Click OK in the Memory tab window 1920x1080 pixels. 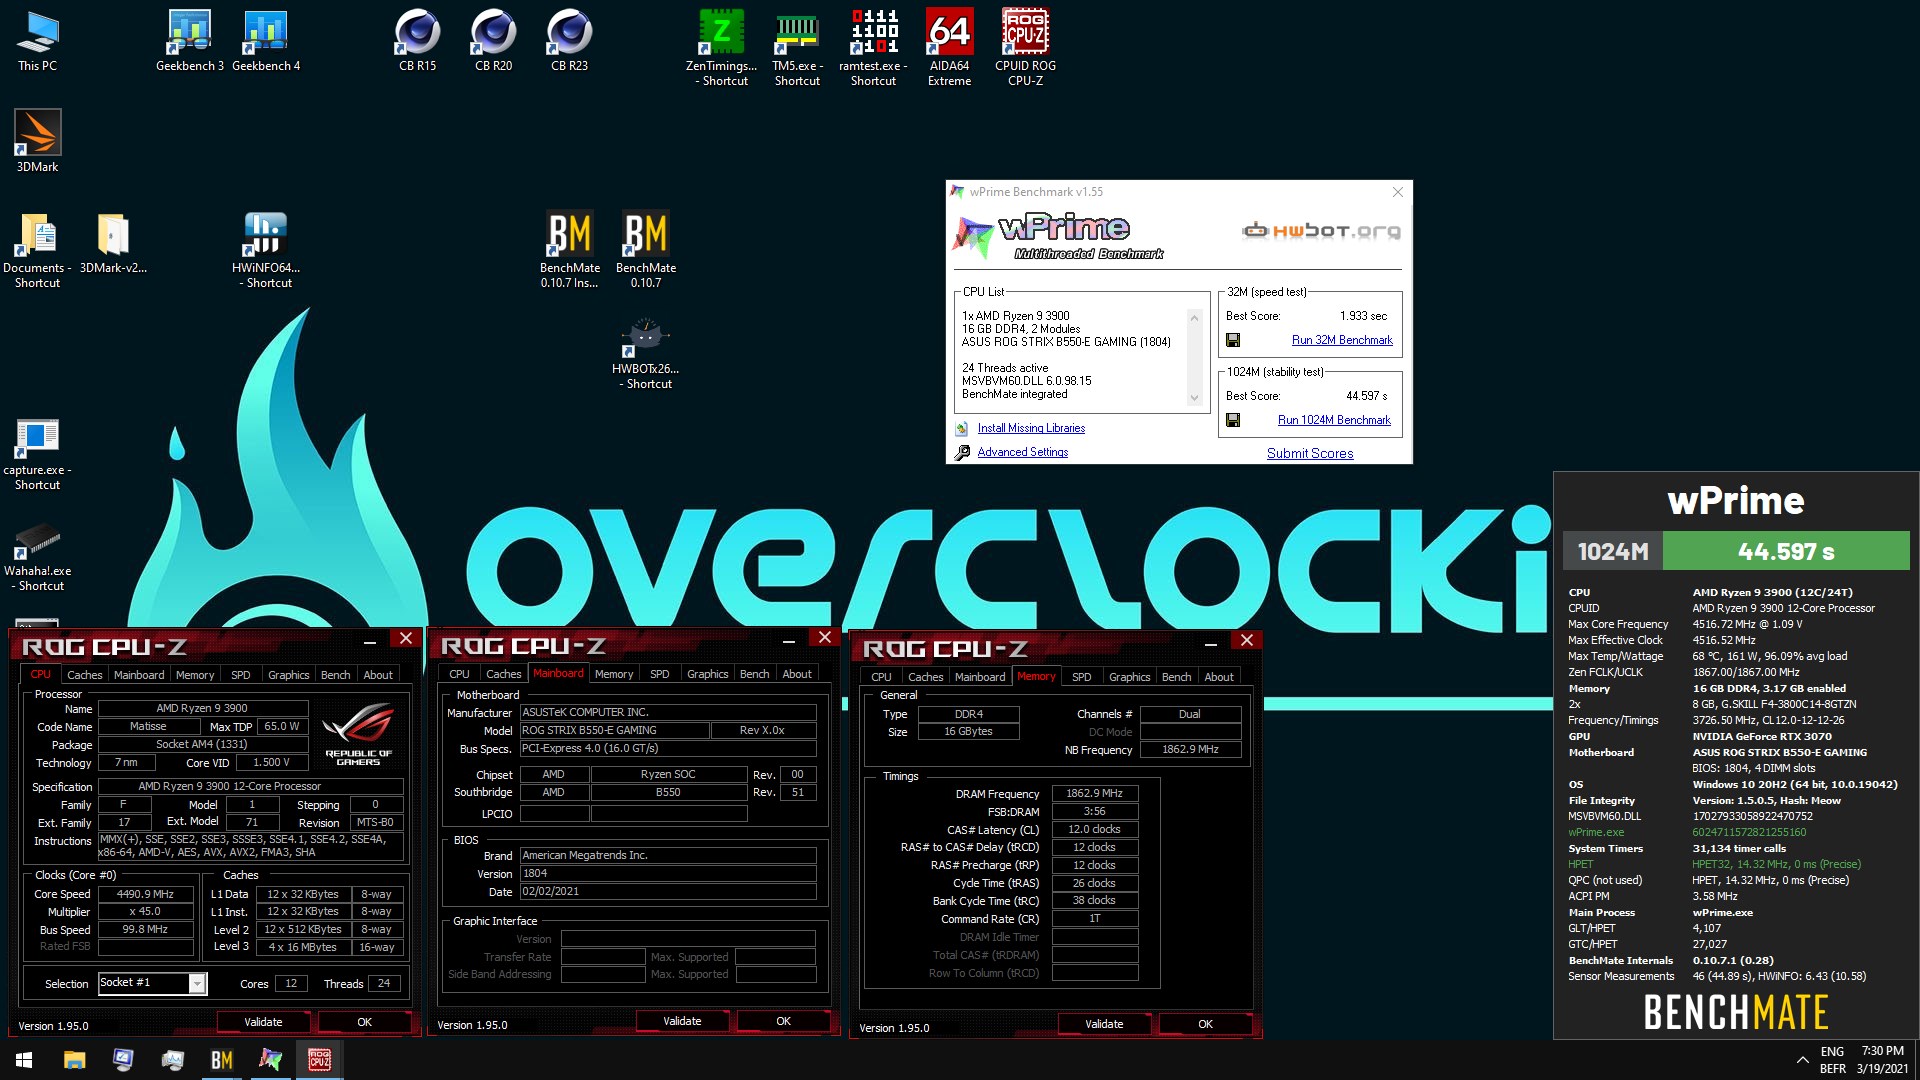click(1205, 1024)
